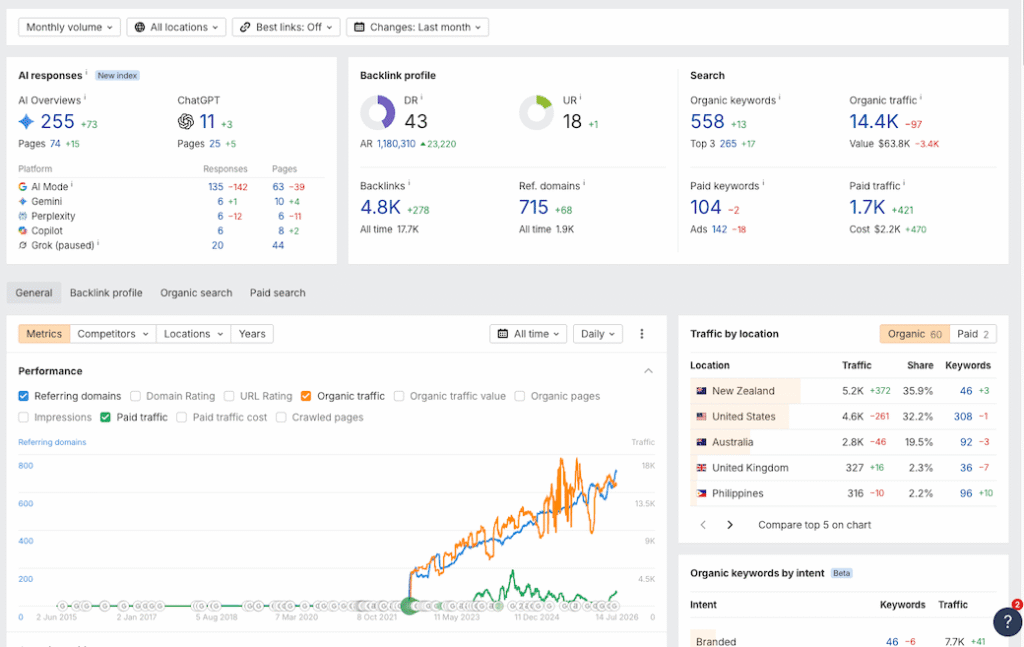Screen dimensions: 1024x647
Task: Click the AI Overviews sparkle icon
Action: 26,121
